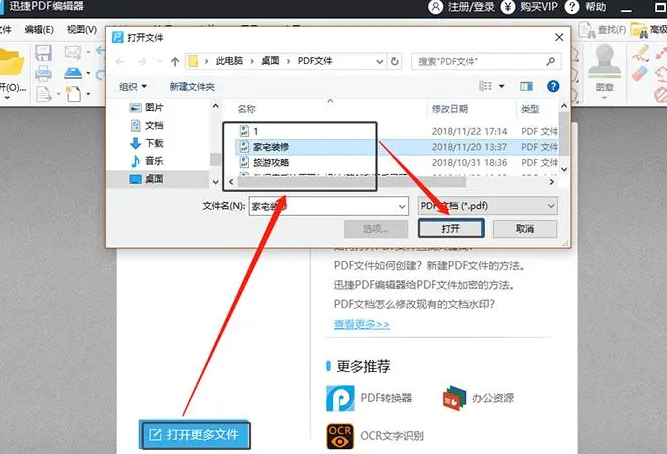
Task: Expand the Stamp (图章) dropdown arrow
Action: tap(604, 98)
